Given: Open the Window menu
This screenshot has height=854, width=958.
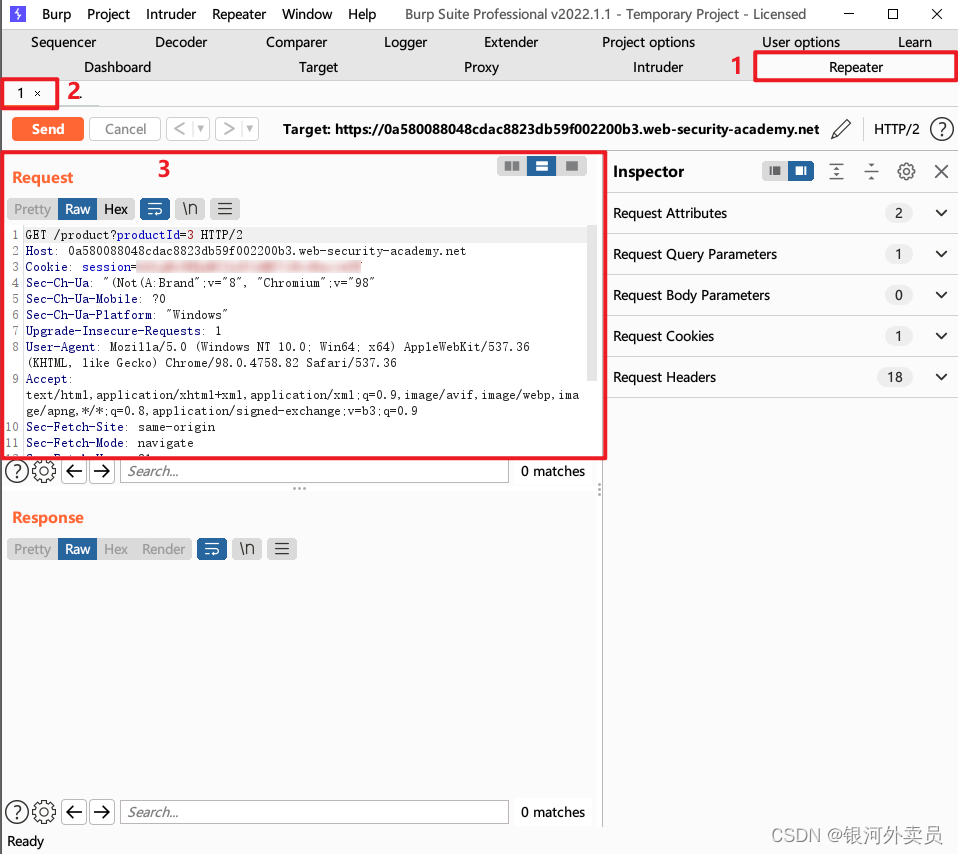Looking at the screenshot, I should tap(307, 14).
